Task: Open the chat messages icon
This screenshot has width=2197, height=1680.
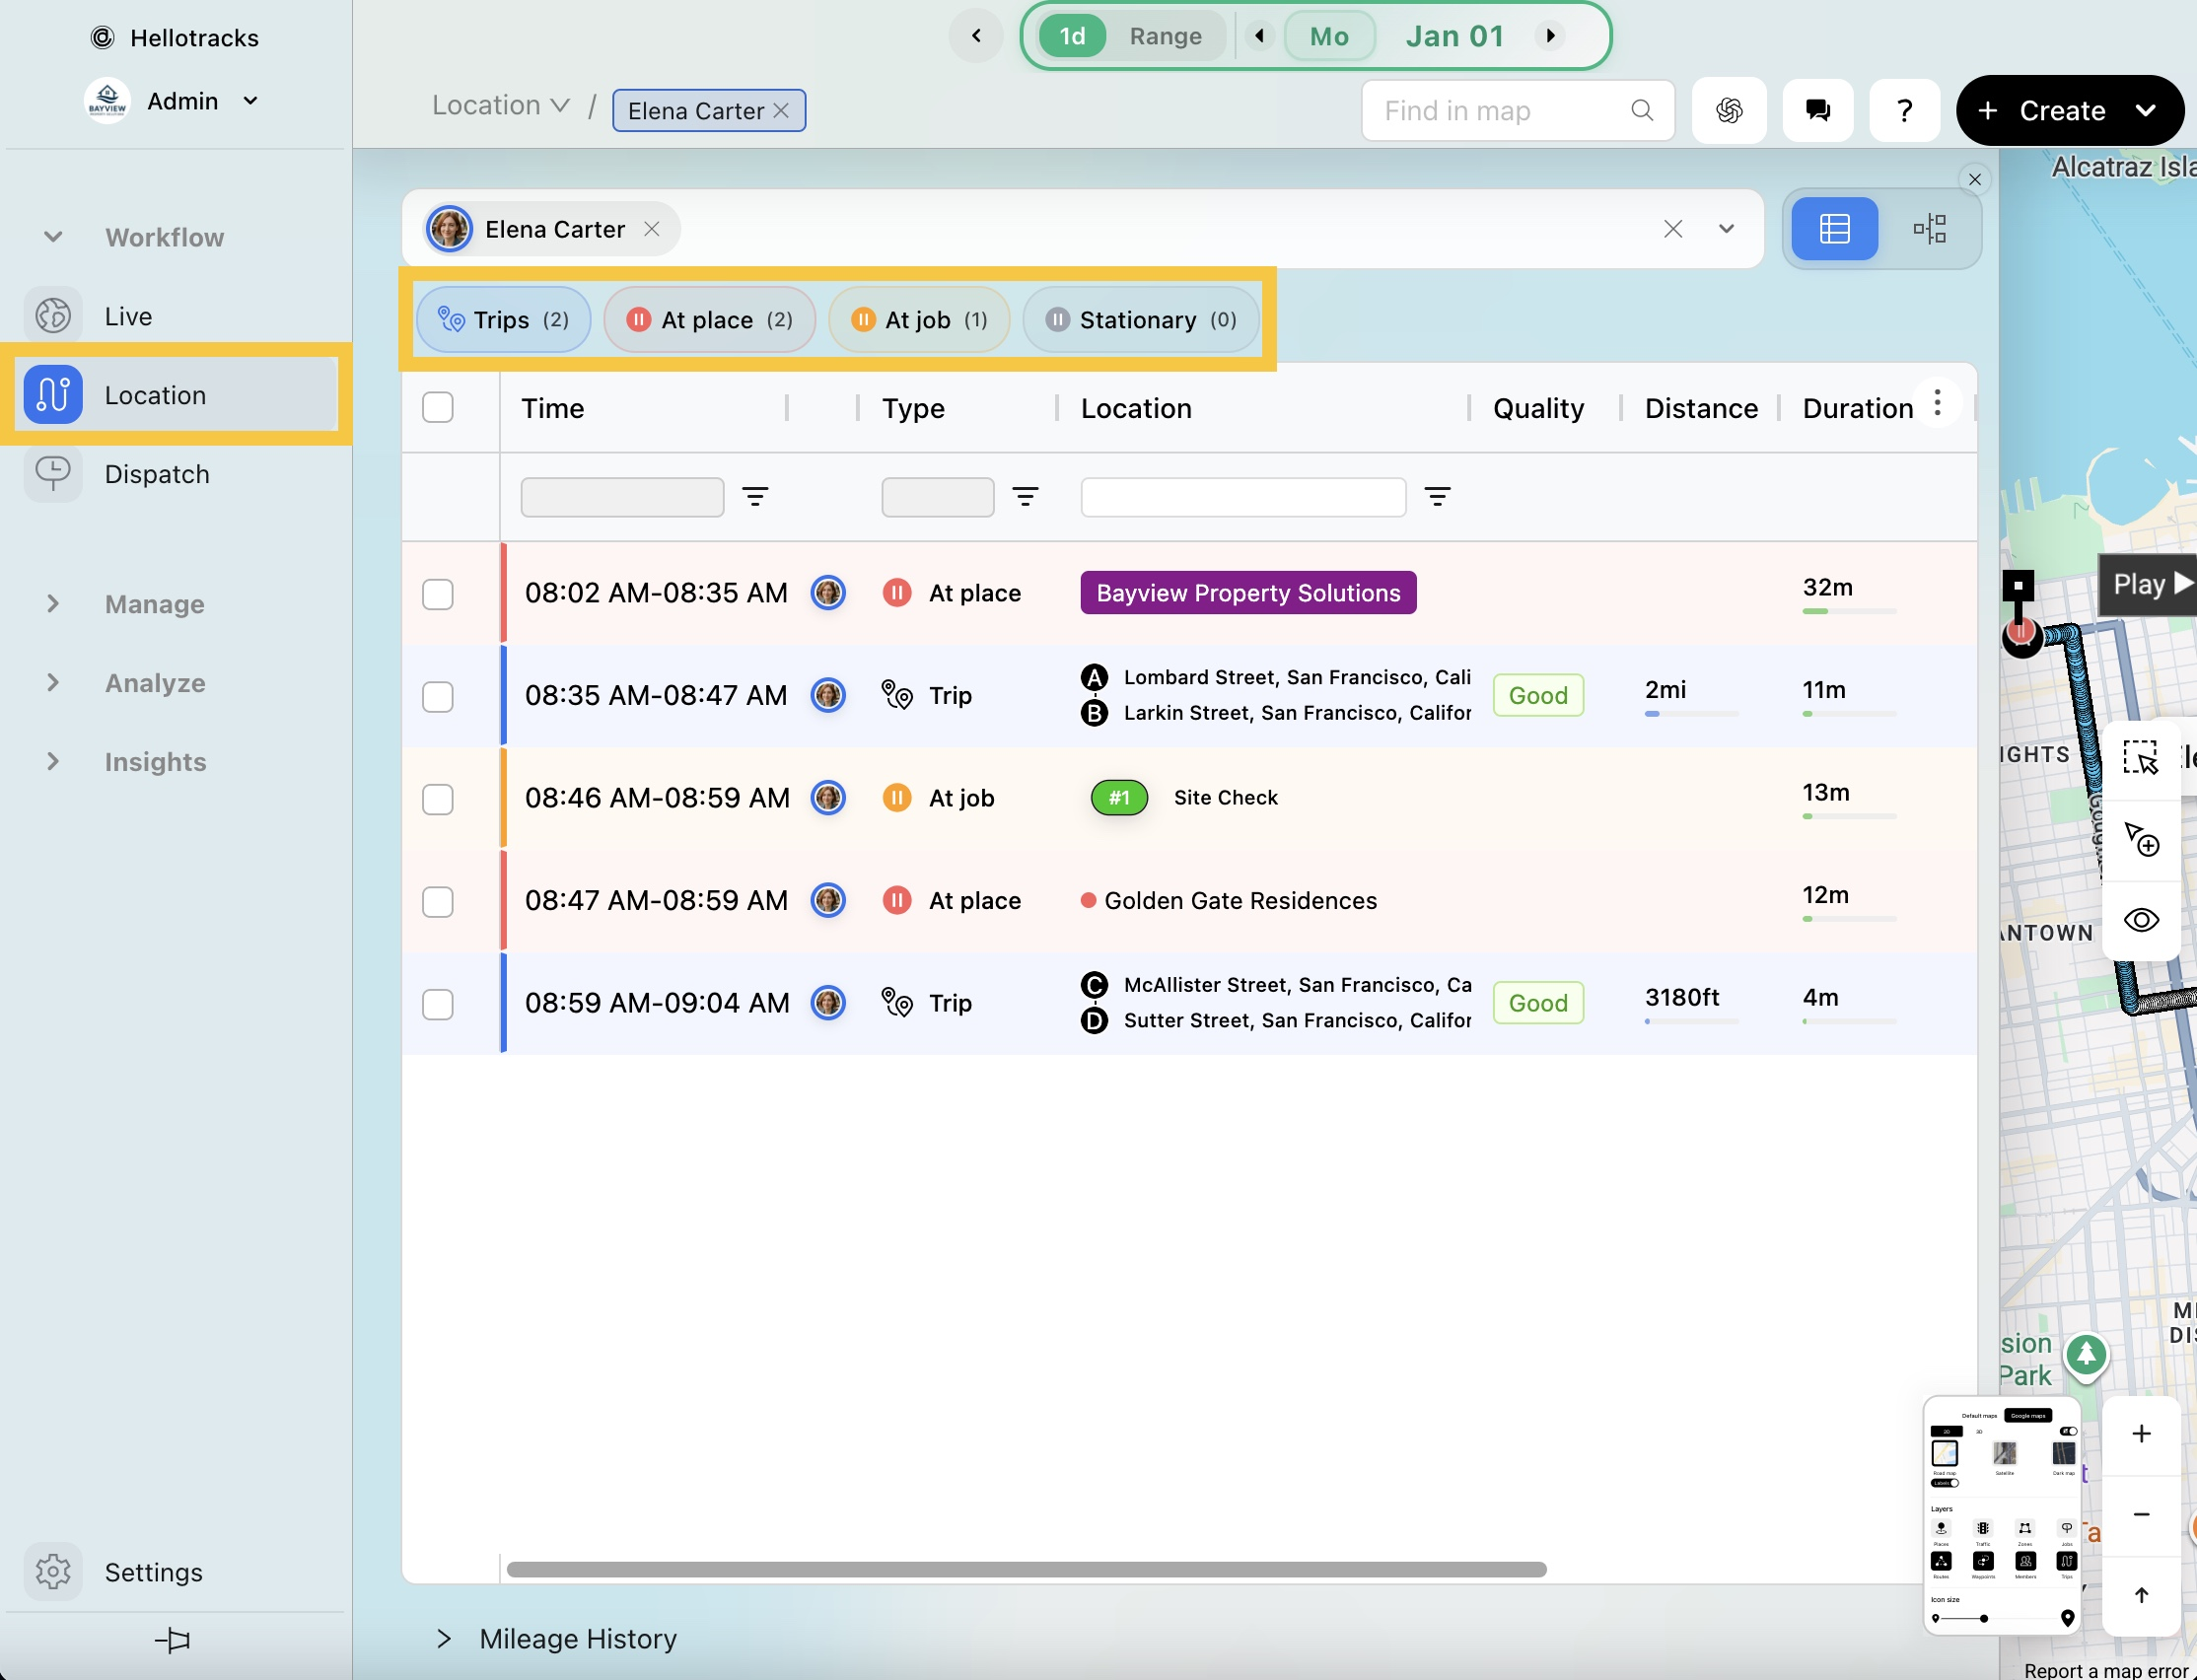Action: tap(1817, 110)
